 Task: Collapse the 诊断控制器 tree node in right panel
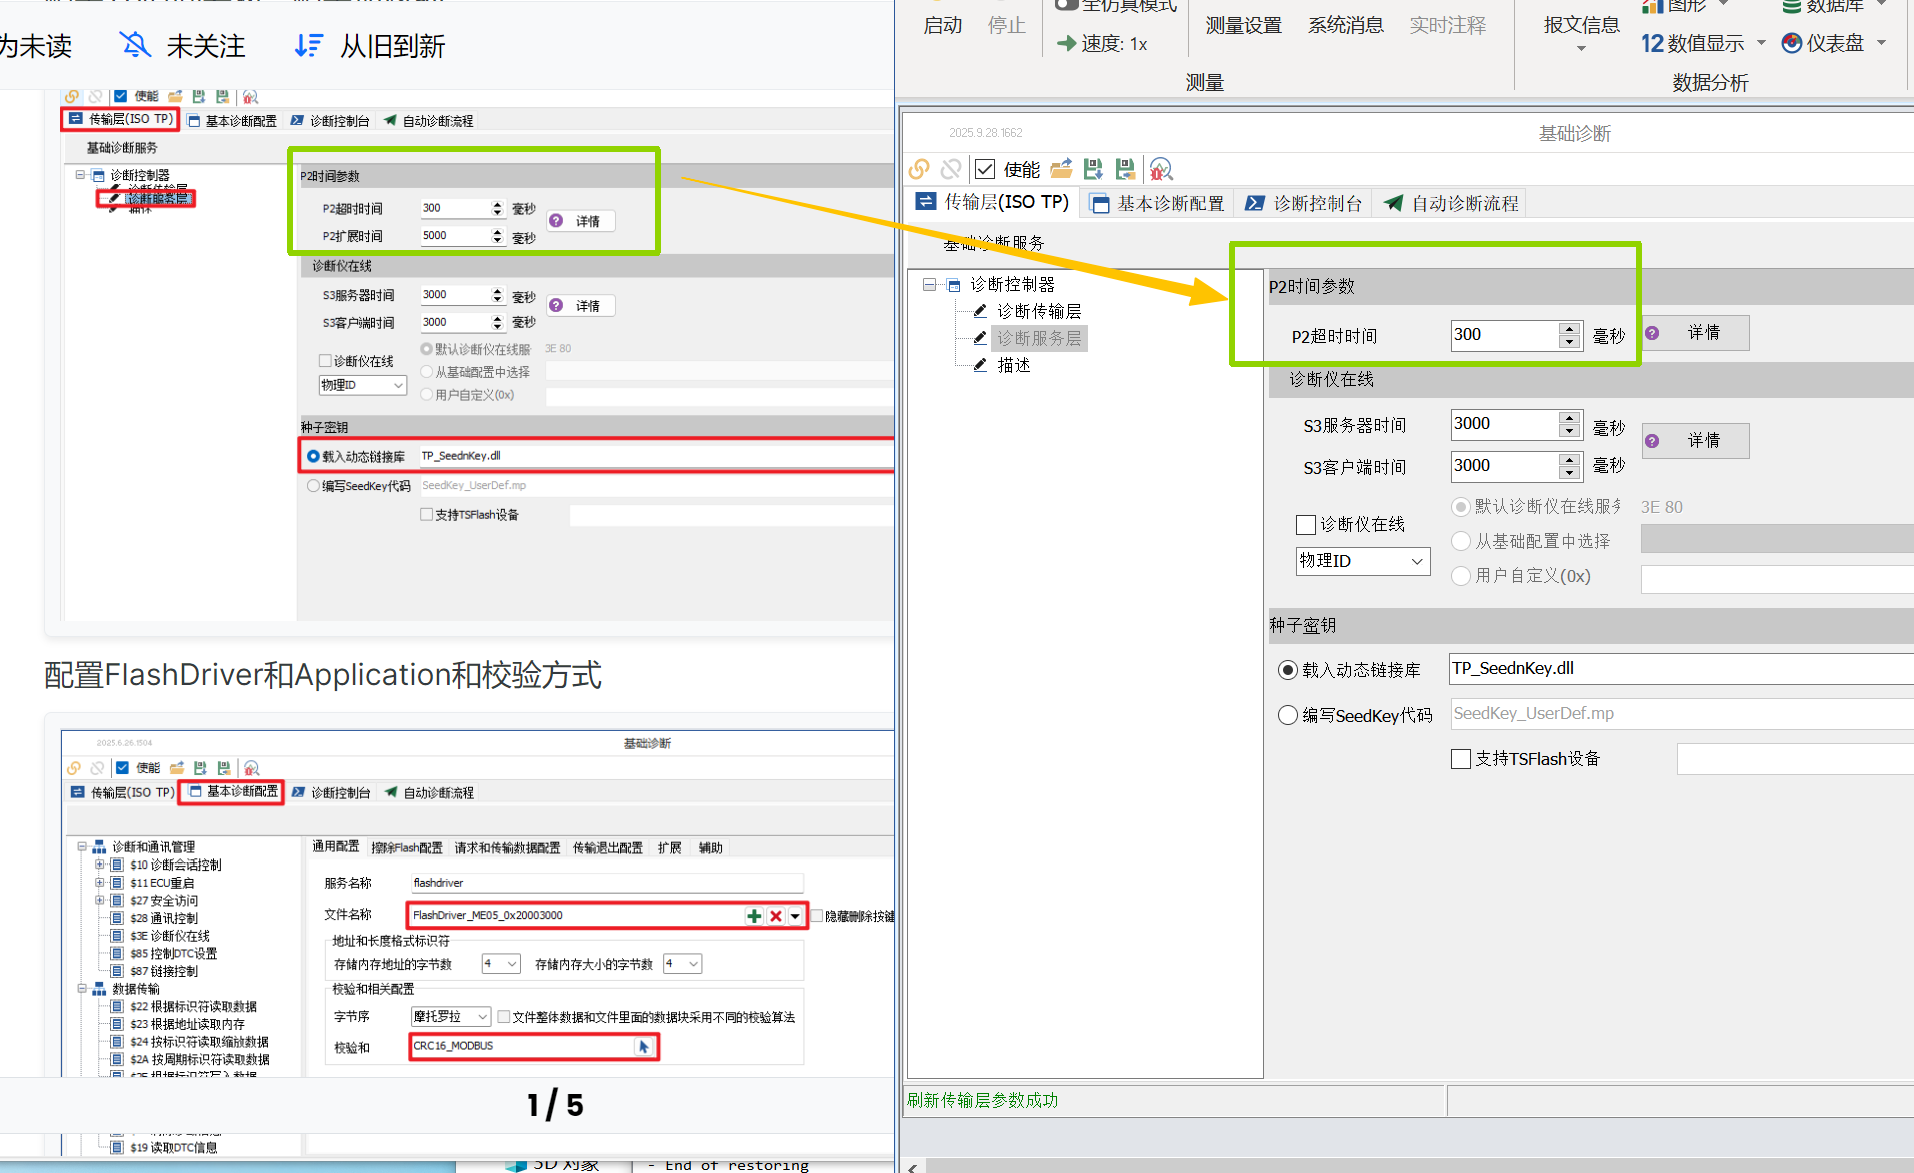929,285
